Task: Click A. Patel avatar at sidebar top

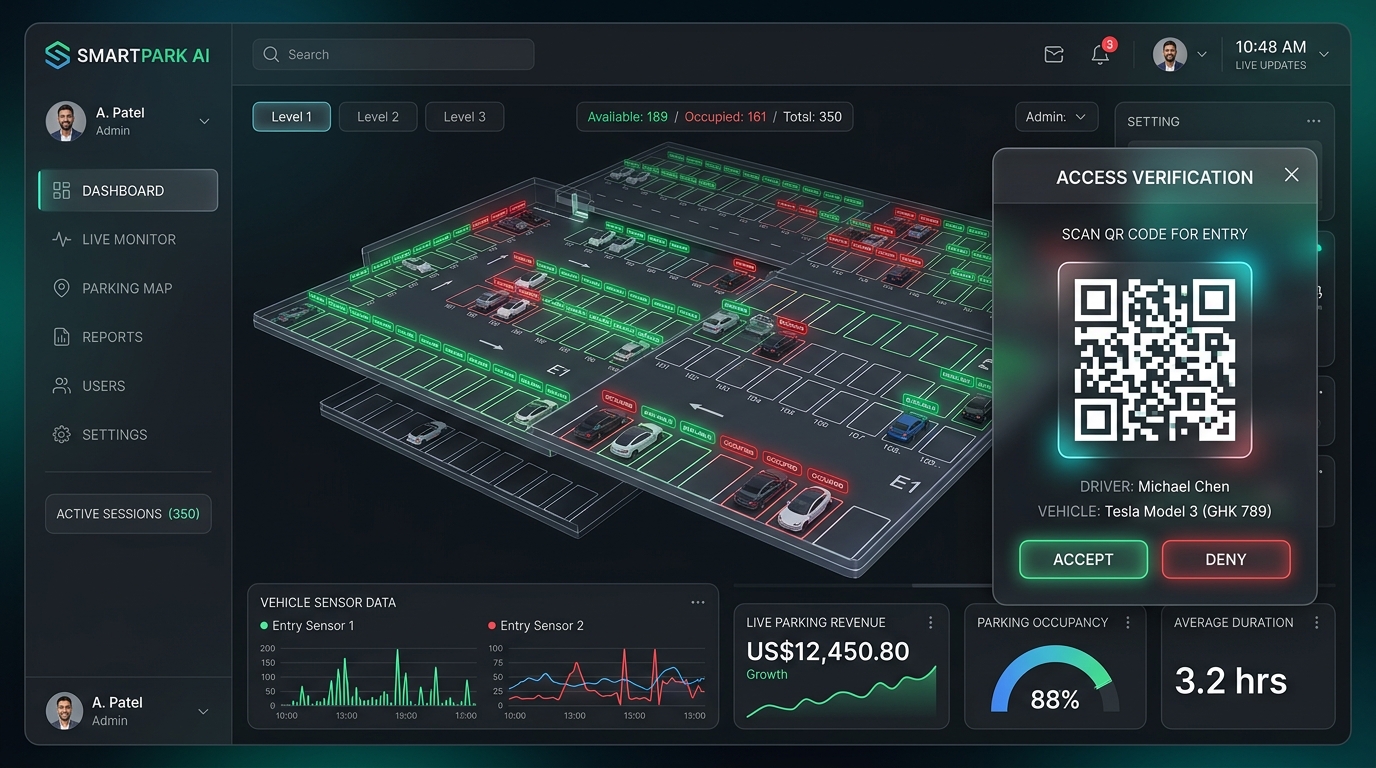Action: point(66,121)
